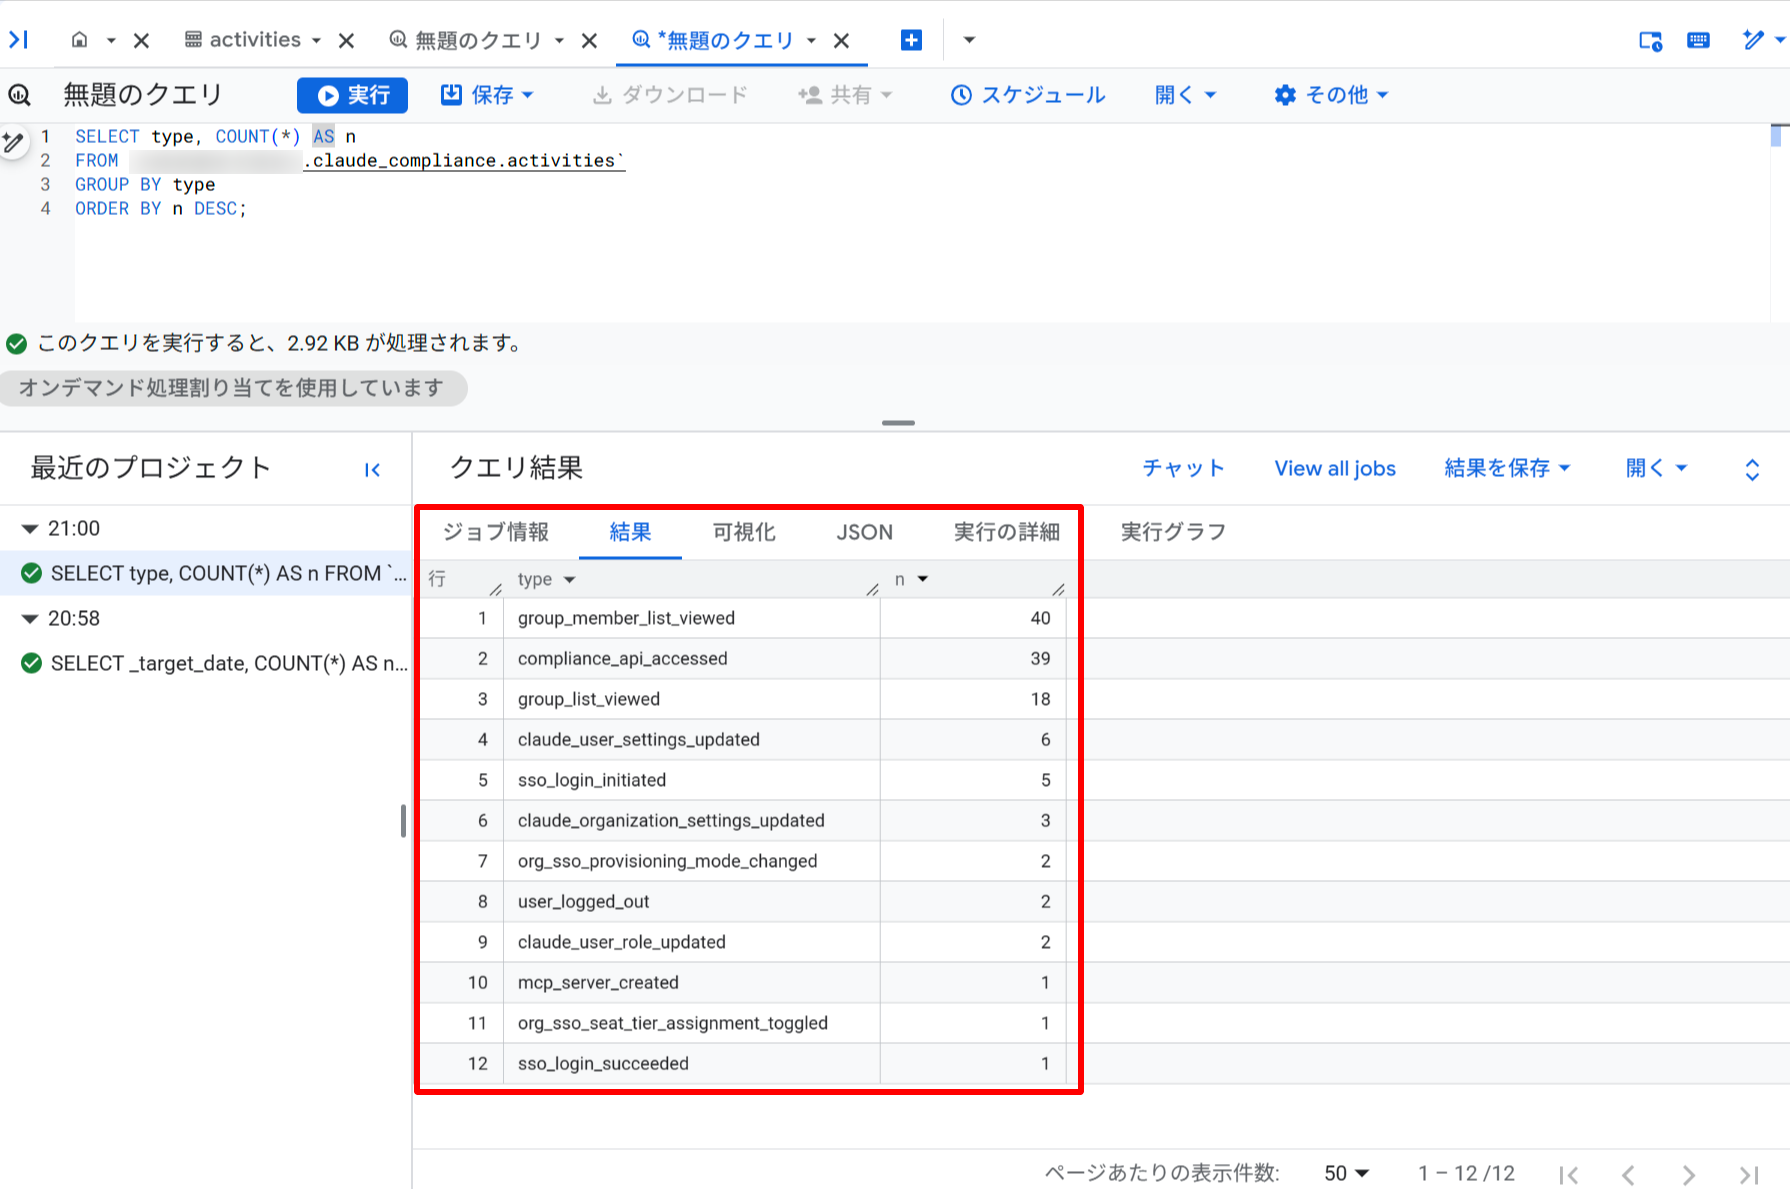
Task: Switch to the 実行の詳細 tab
Action: click(1006, 532)
